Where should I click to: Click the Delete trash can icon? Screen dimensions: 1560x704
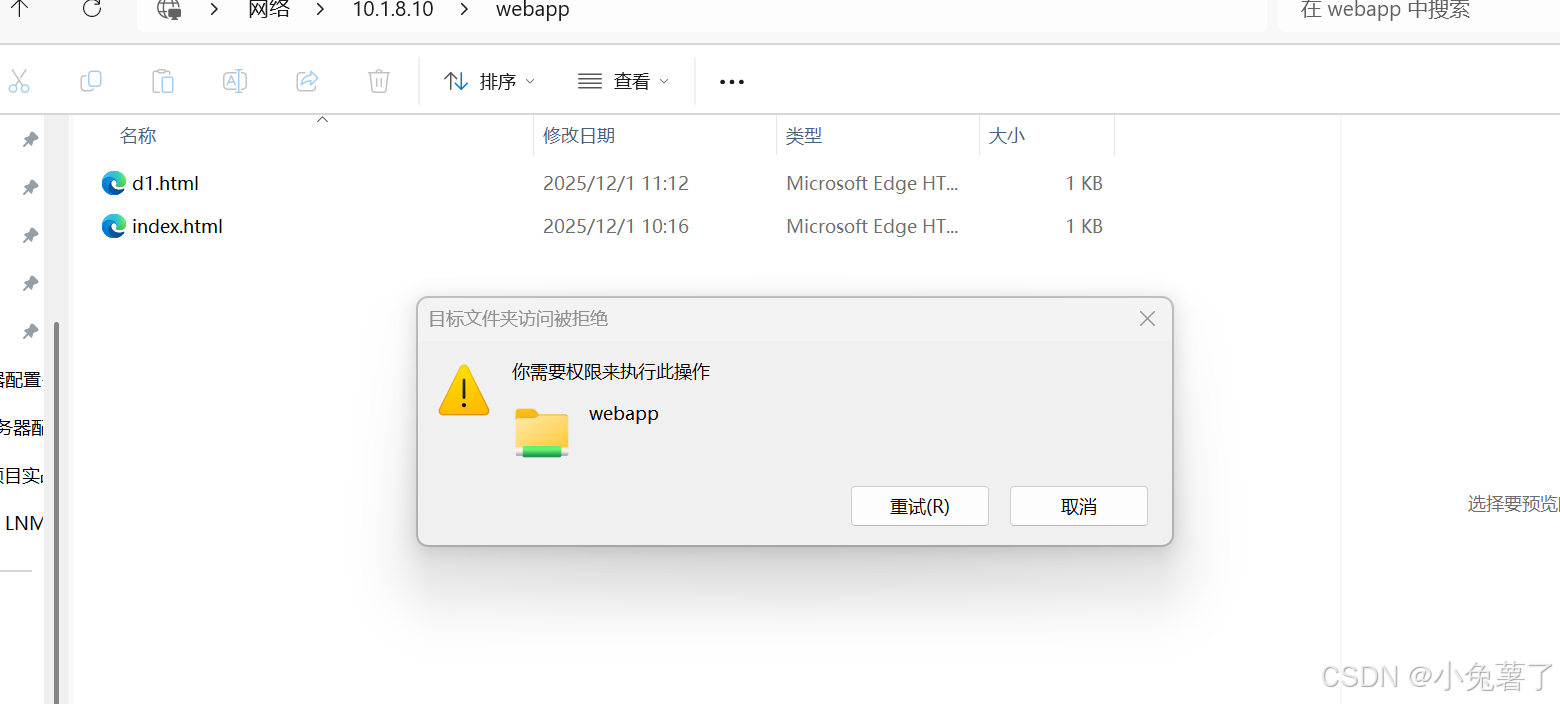click(x=379, y=82)
